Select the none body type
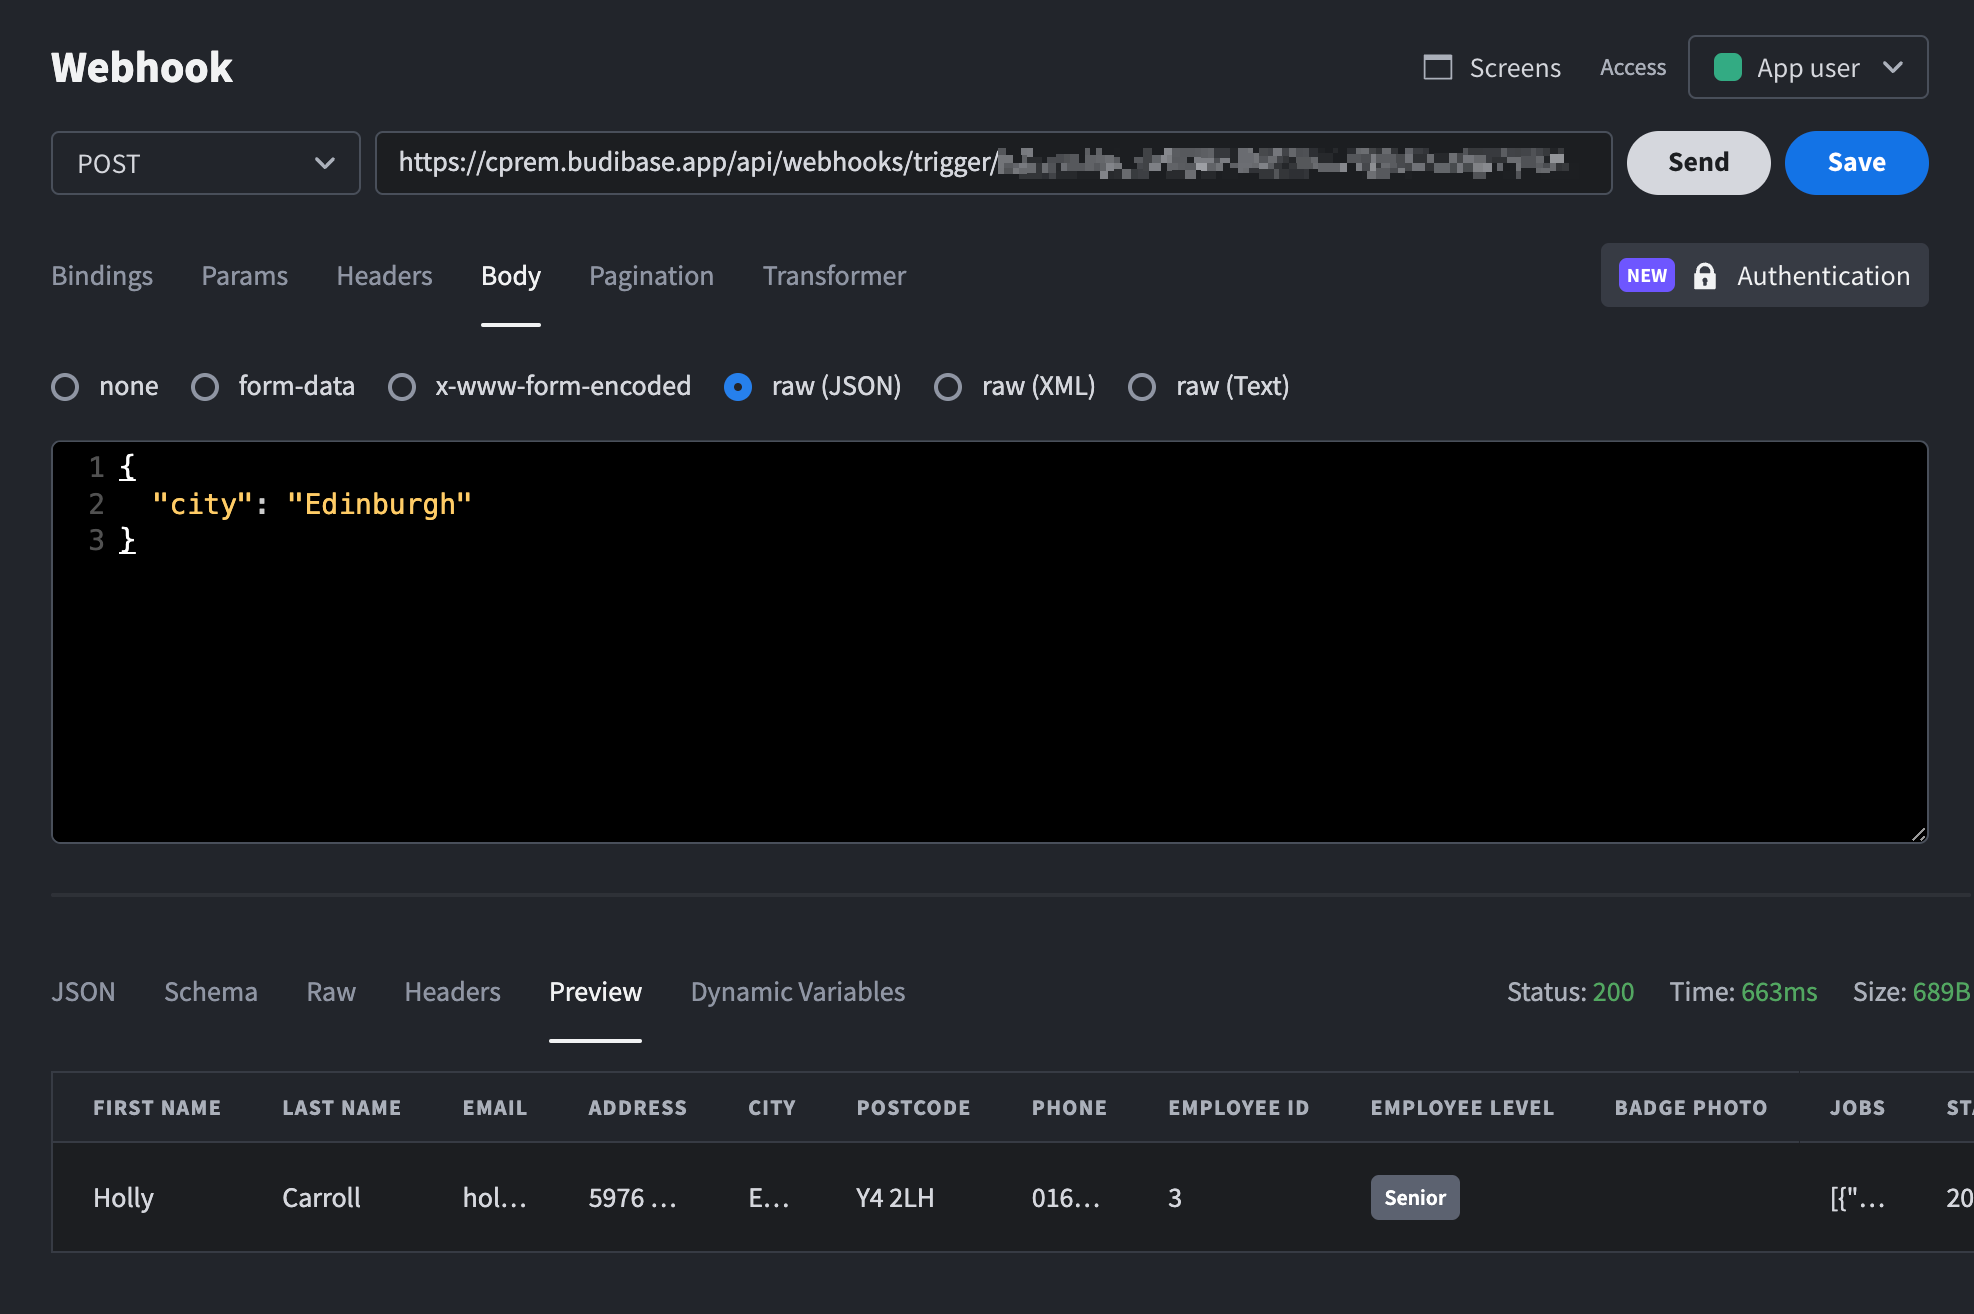This screenshot has width=1974, height=1314. click(66, 387)
